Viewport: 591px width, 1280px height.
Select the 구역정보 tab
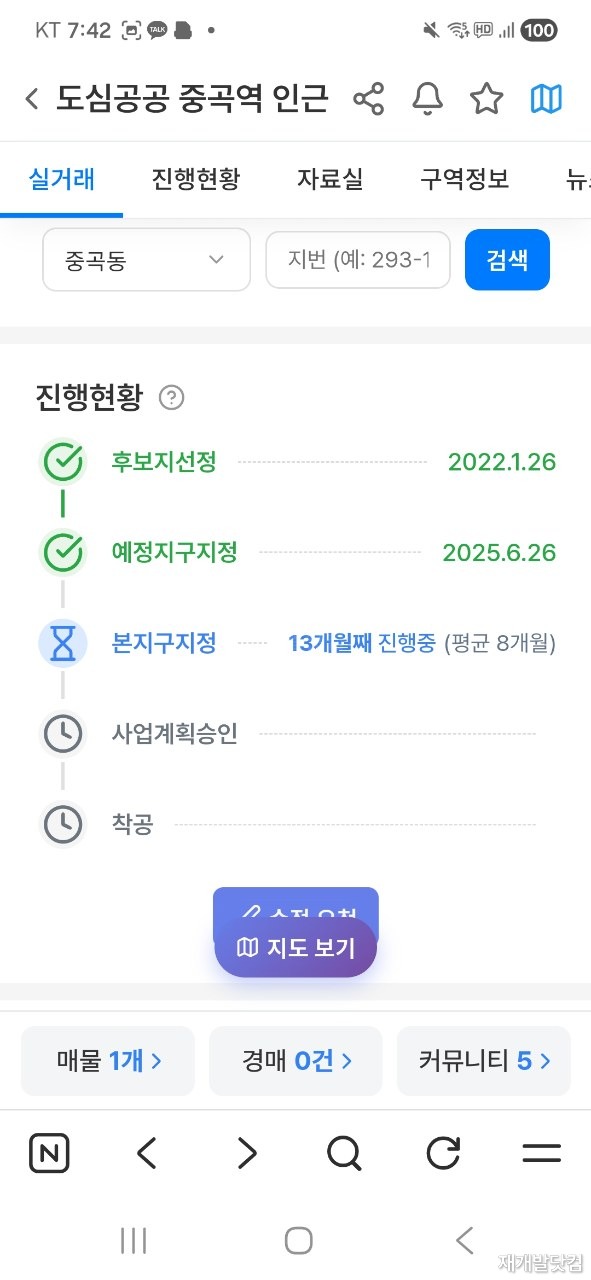464,179
